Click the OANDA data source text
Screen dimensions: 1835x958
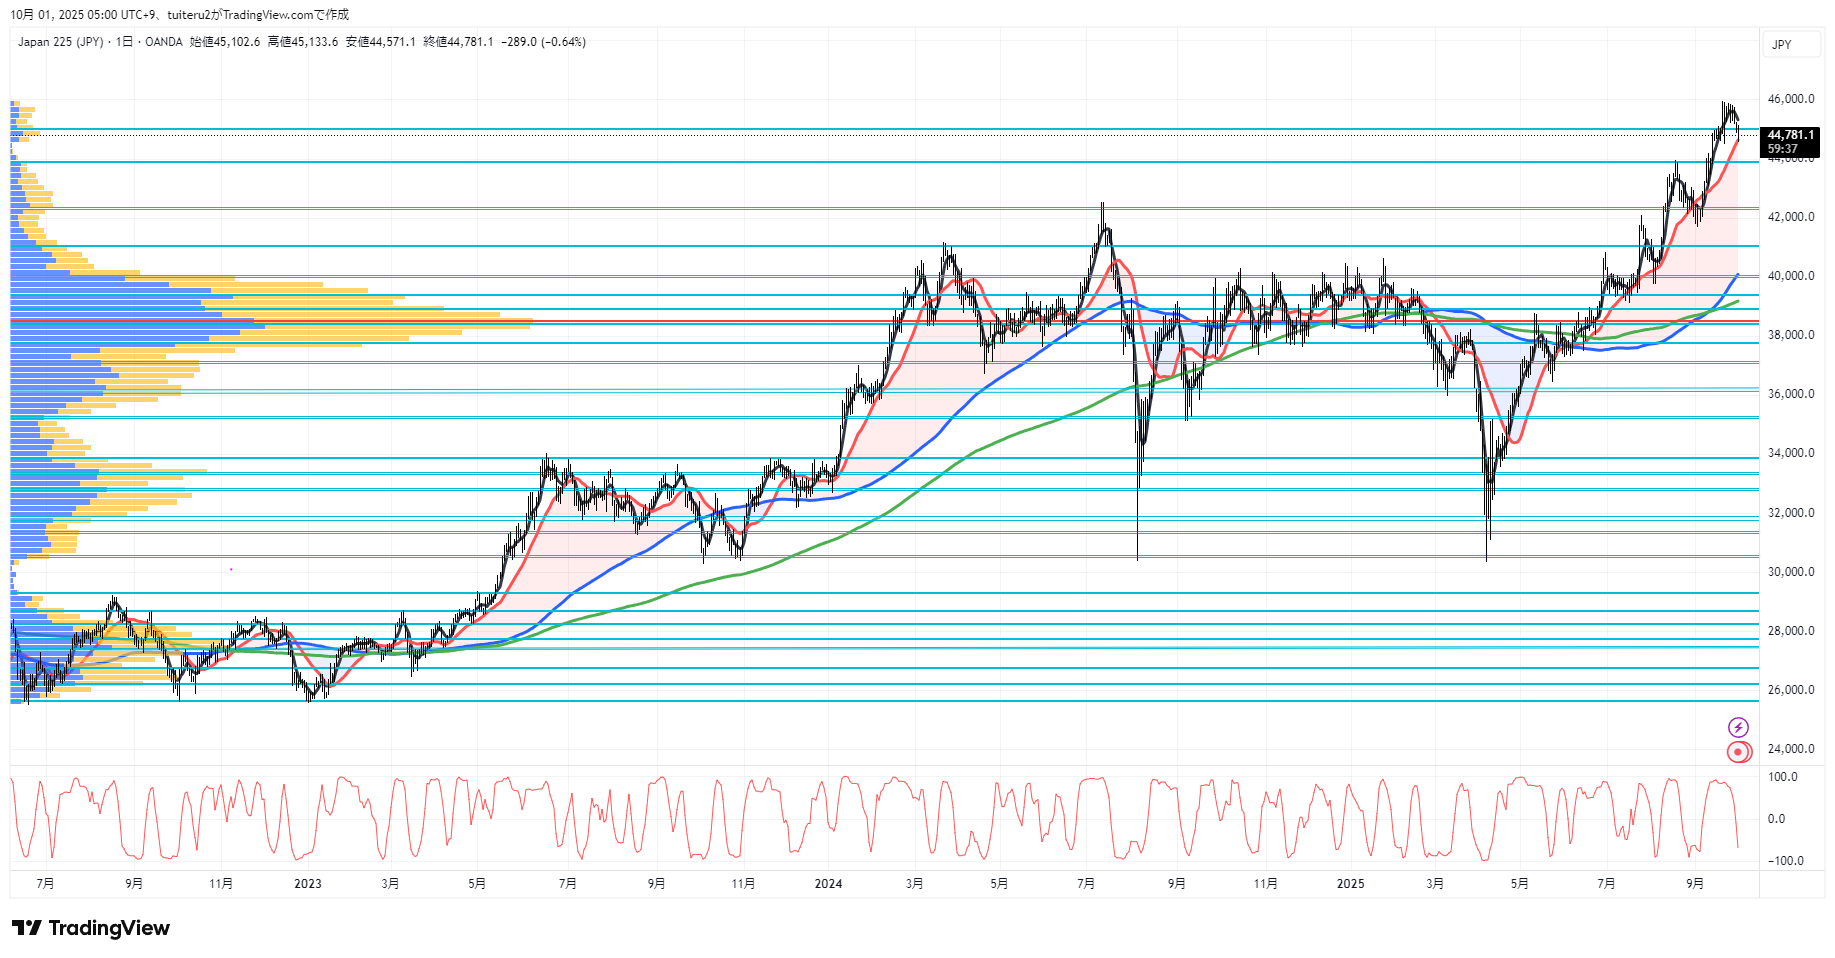point(164,42)
